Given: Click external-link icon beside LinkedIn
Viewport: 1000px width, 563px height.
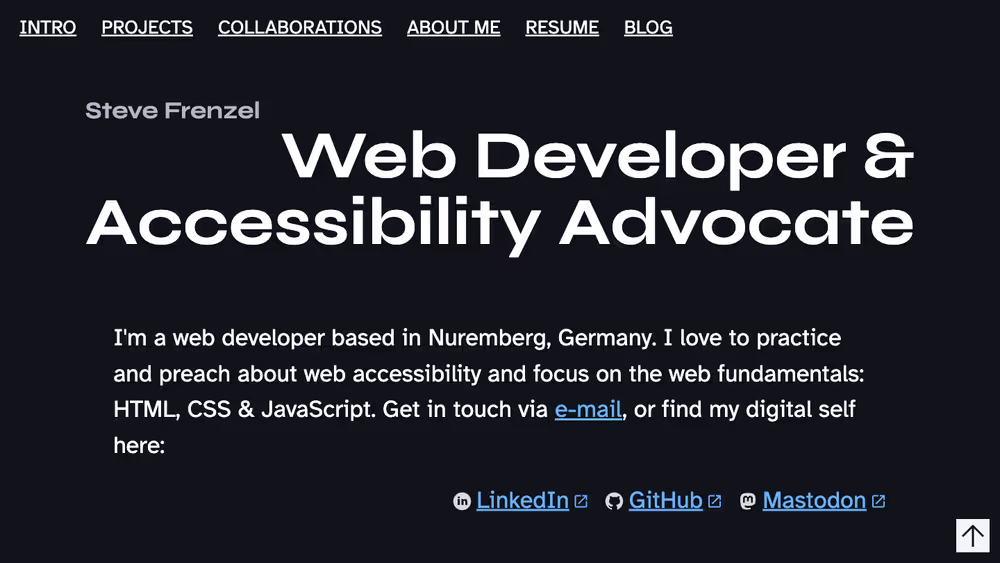Looking at the screenshot, I should click(x=580, y=501).
